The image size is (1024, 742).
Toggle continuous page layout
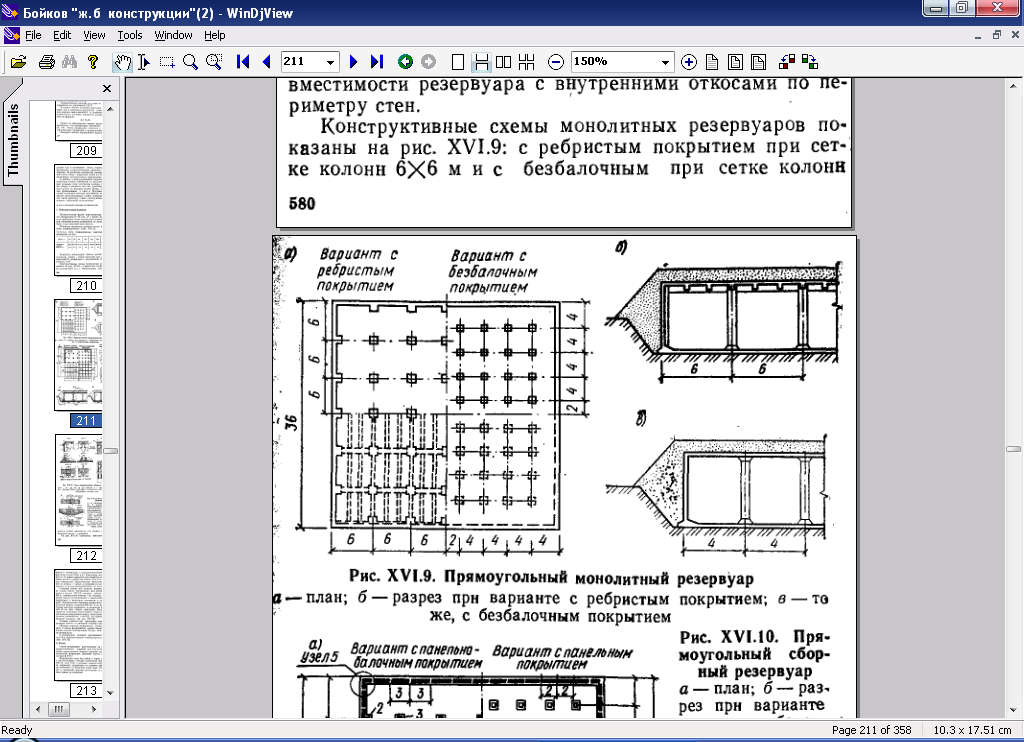pyautogui.click(x=481, y=62)
